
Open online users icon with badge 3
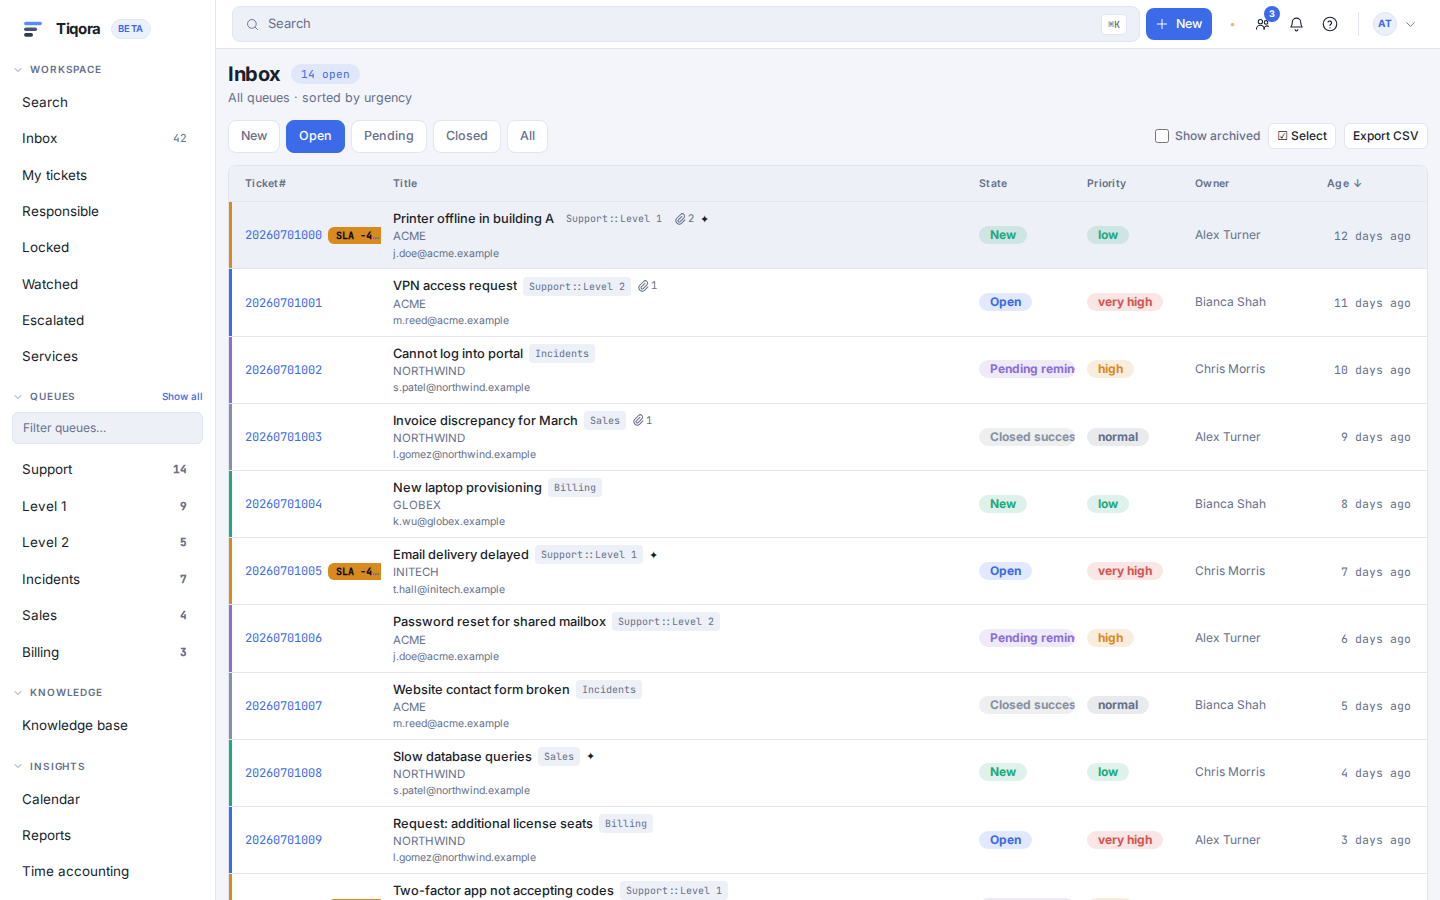pyautogui.click(x=1263, y=24)
